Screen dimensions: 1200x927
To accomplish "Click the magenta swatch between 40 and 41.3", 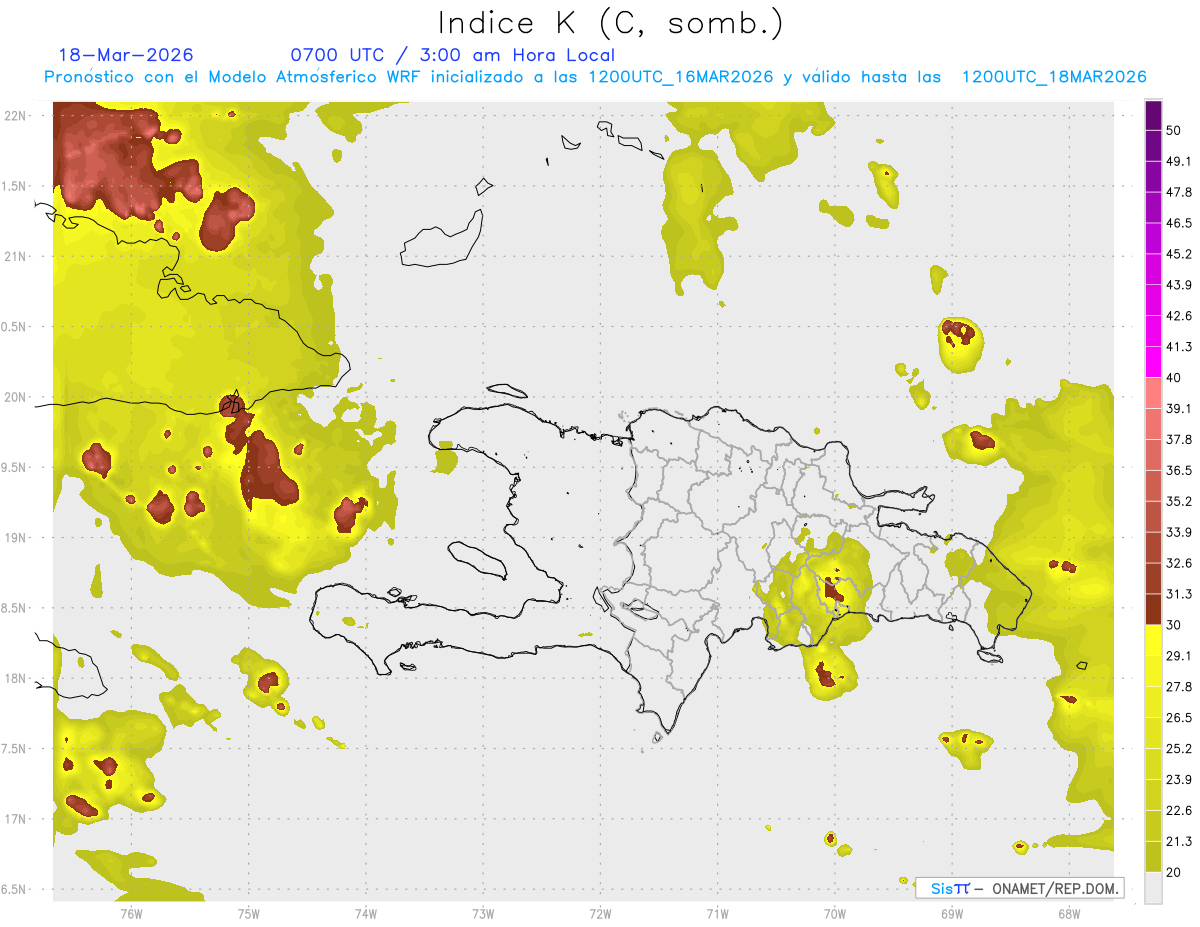I will pyautogui.click(x=1154, y=362).
